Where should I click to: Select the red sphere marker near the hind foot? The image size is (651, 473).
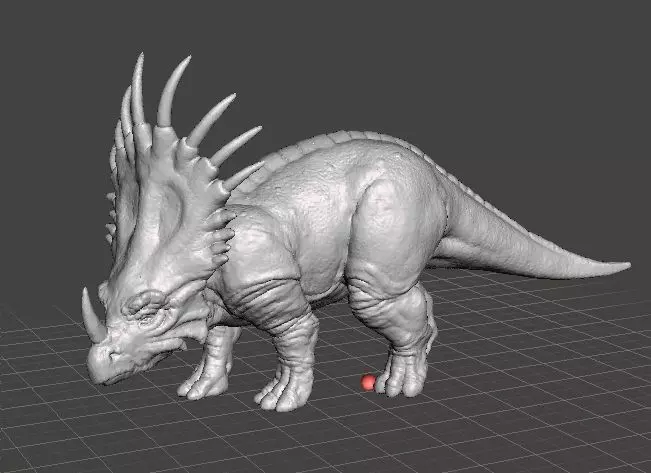(368, 382)
